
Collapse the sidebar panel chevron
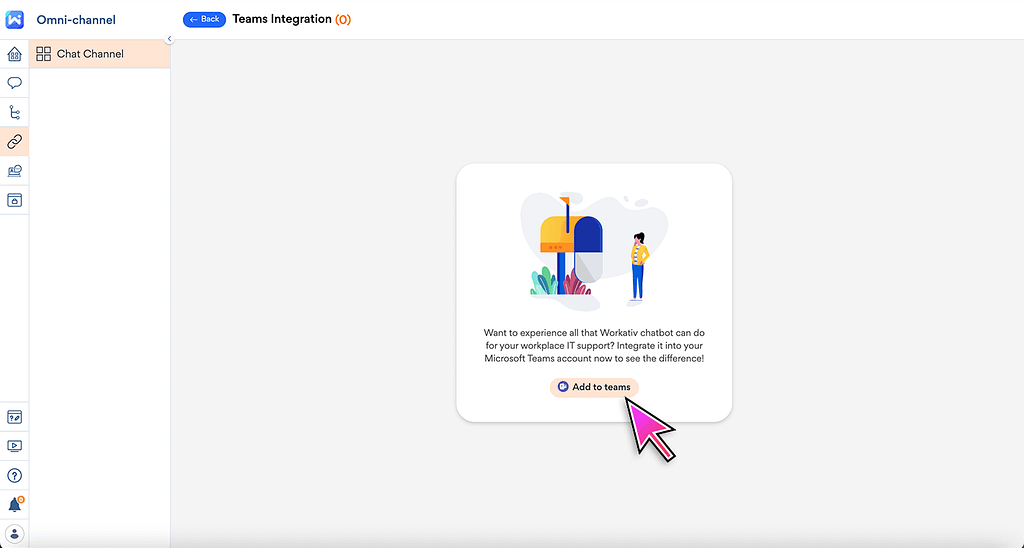pos(169,39)
